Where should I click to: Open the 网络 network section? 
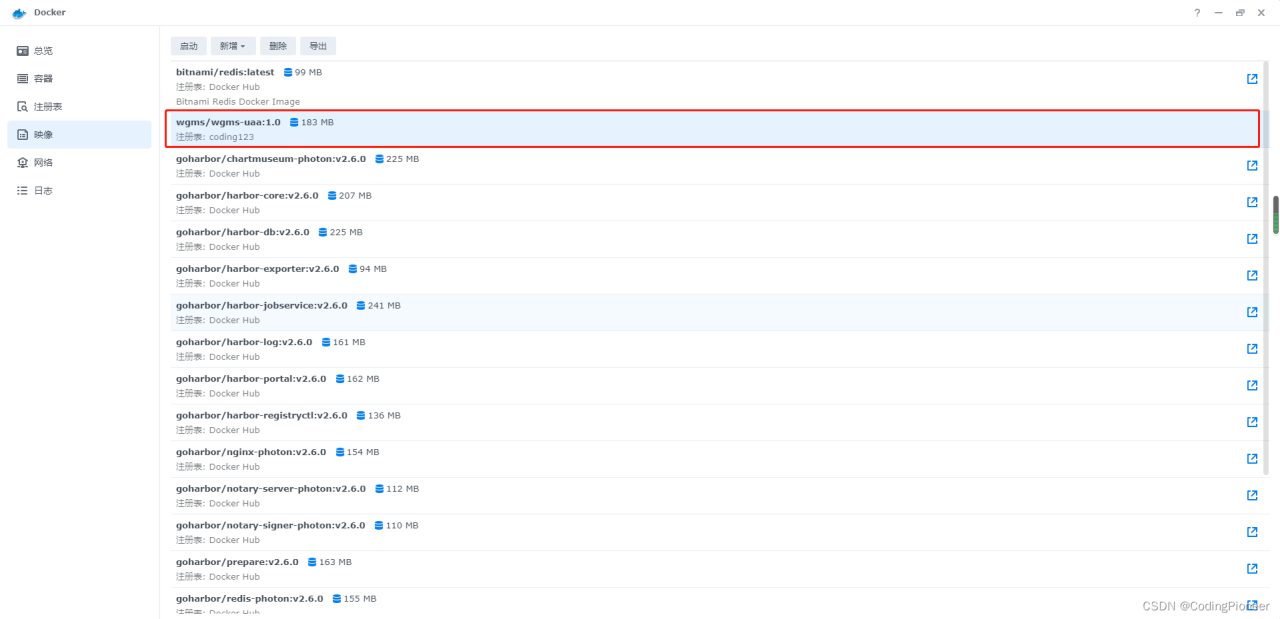(x=79, y=162)
